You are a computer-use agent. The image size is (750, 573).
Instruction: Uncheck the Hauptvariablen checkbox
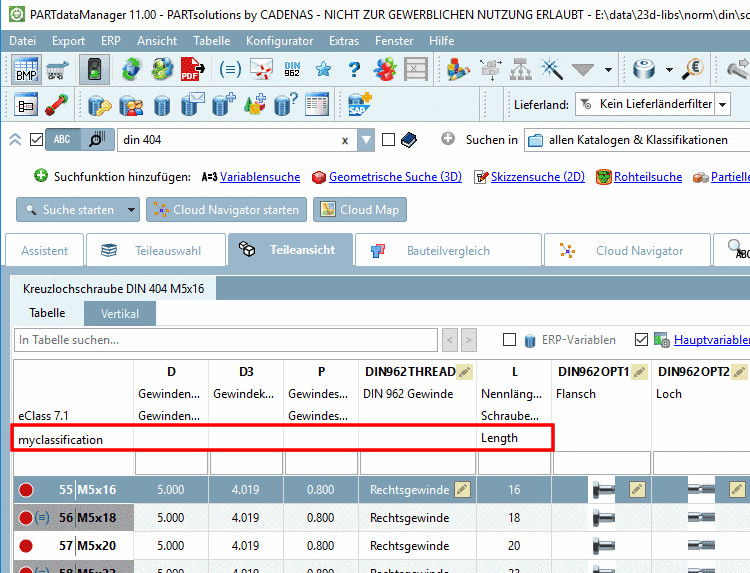642,340
